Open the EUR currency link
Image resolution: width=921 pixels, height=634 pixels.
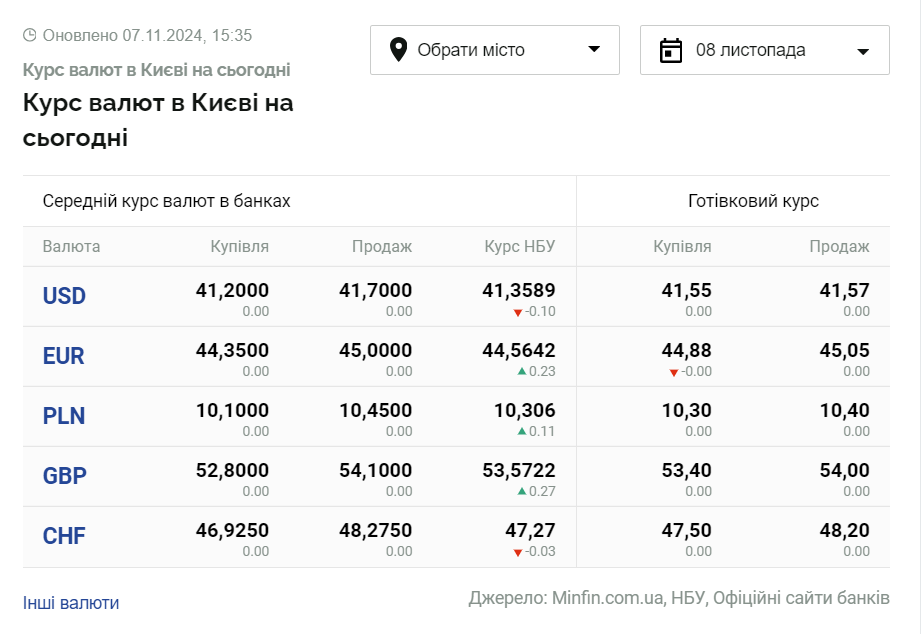click(x=63, y=355)
